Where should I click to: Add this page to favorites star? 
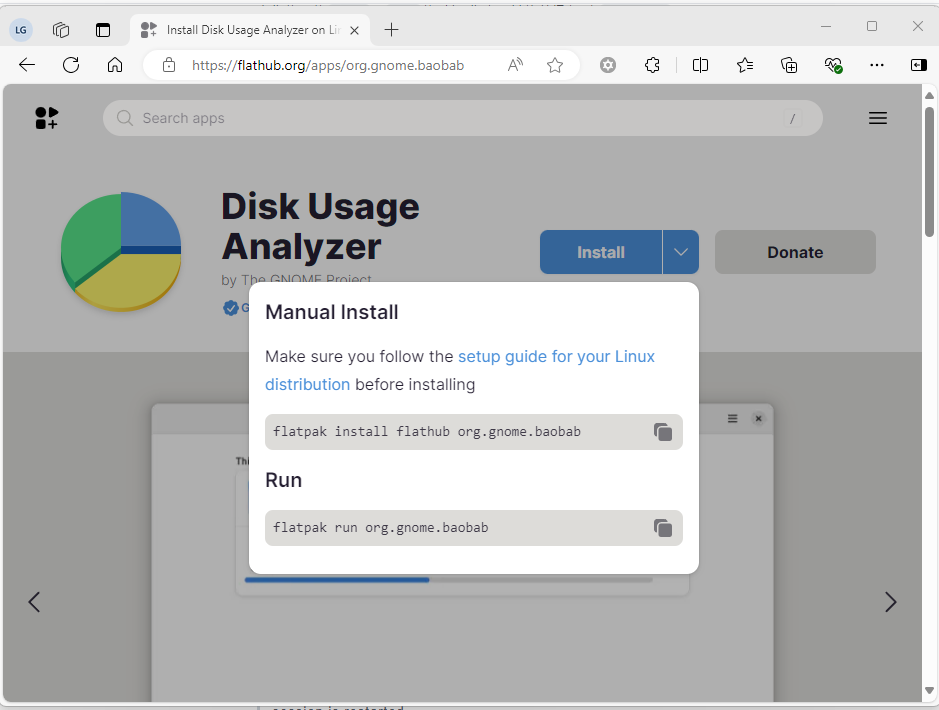pyautogui.click(x=555, y=65)
